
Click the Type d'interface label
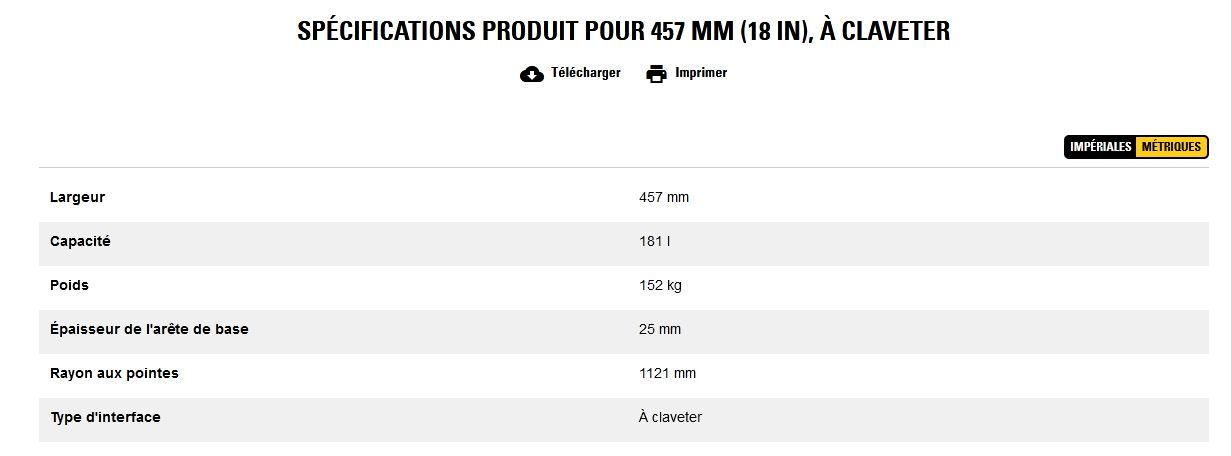pyautogui.click(x=105, y=418)
